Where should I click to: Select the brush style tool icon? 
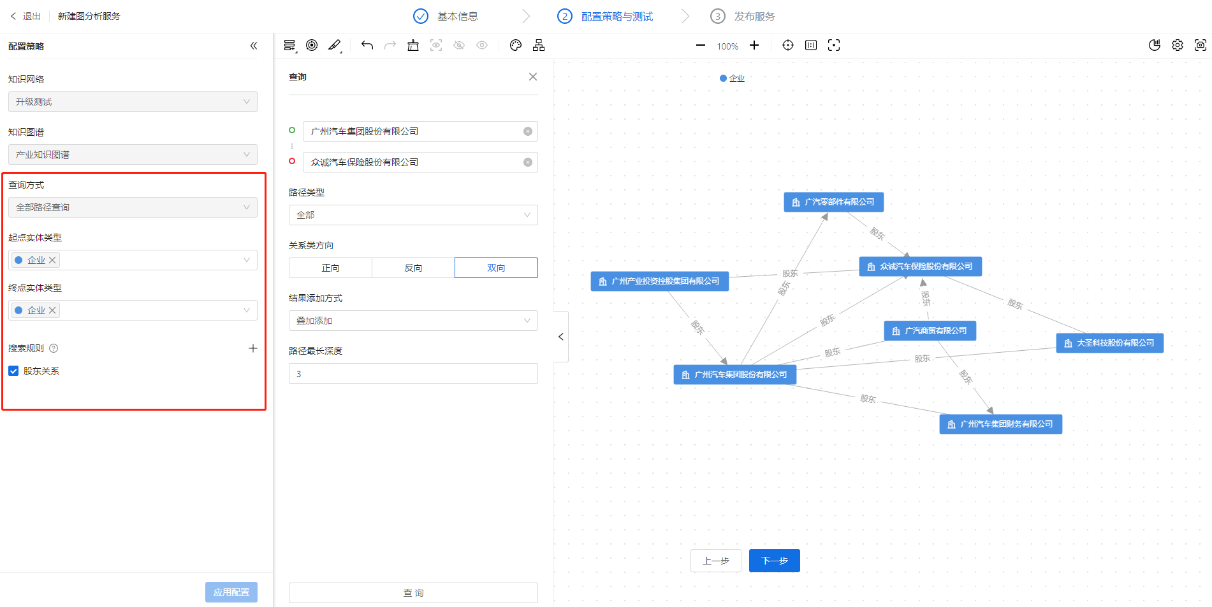[x=335, y=45]
